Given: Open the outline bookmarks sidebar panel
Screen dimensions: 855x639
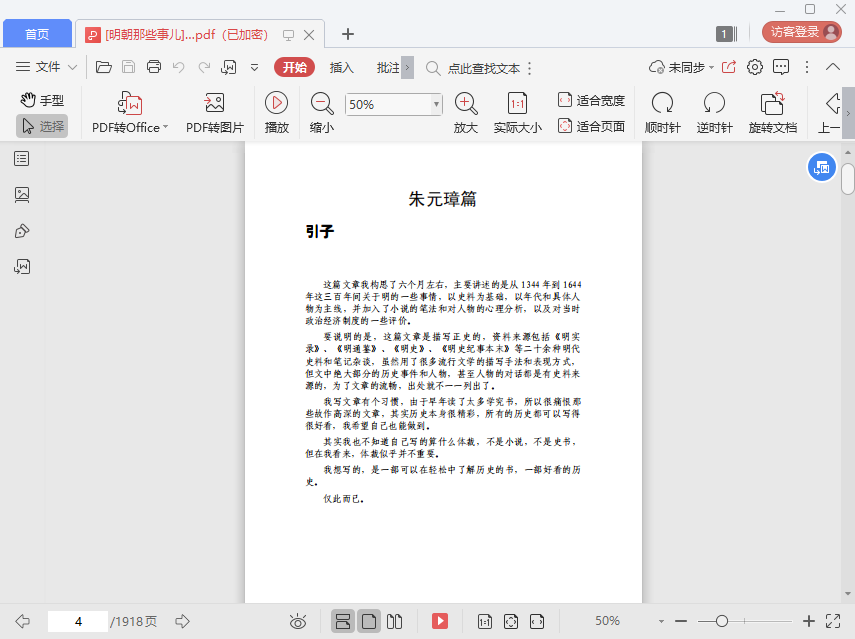Looking at the screenshot, I should tap(22, 159).
